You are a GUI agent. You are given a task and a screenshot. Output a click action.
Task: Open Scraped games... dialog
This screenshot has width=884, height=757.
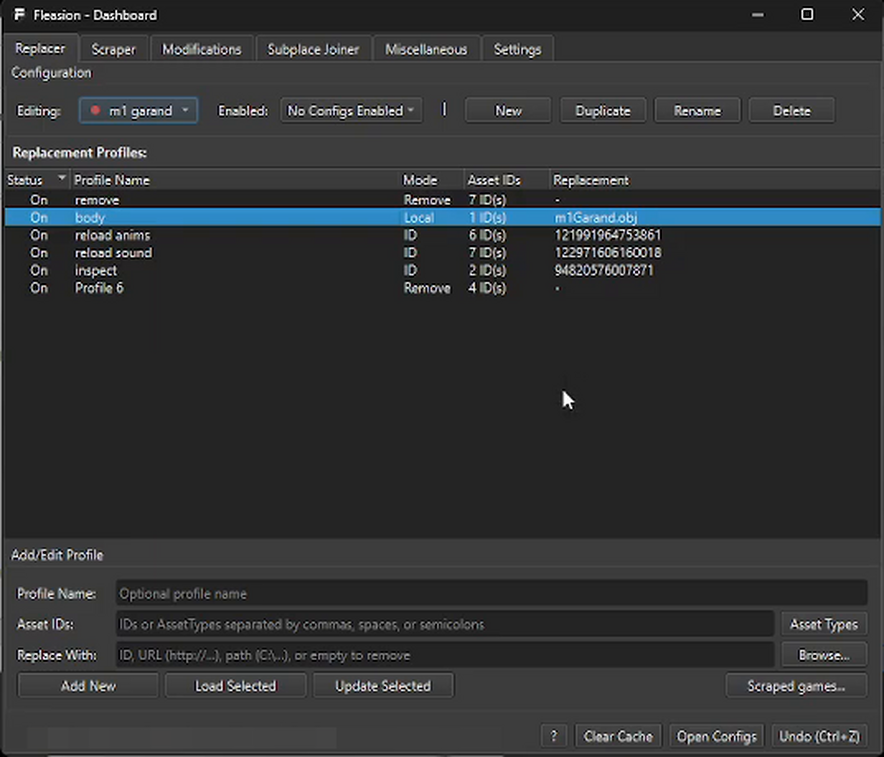(x=796, y=686)
